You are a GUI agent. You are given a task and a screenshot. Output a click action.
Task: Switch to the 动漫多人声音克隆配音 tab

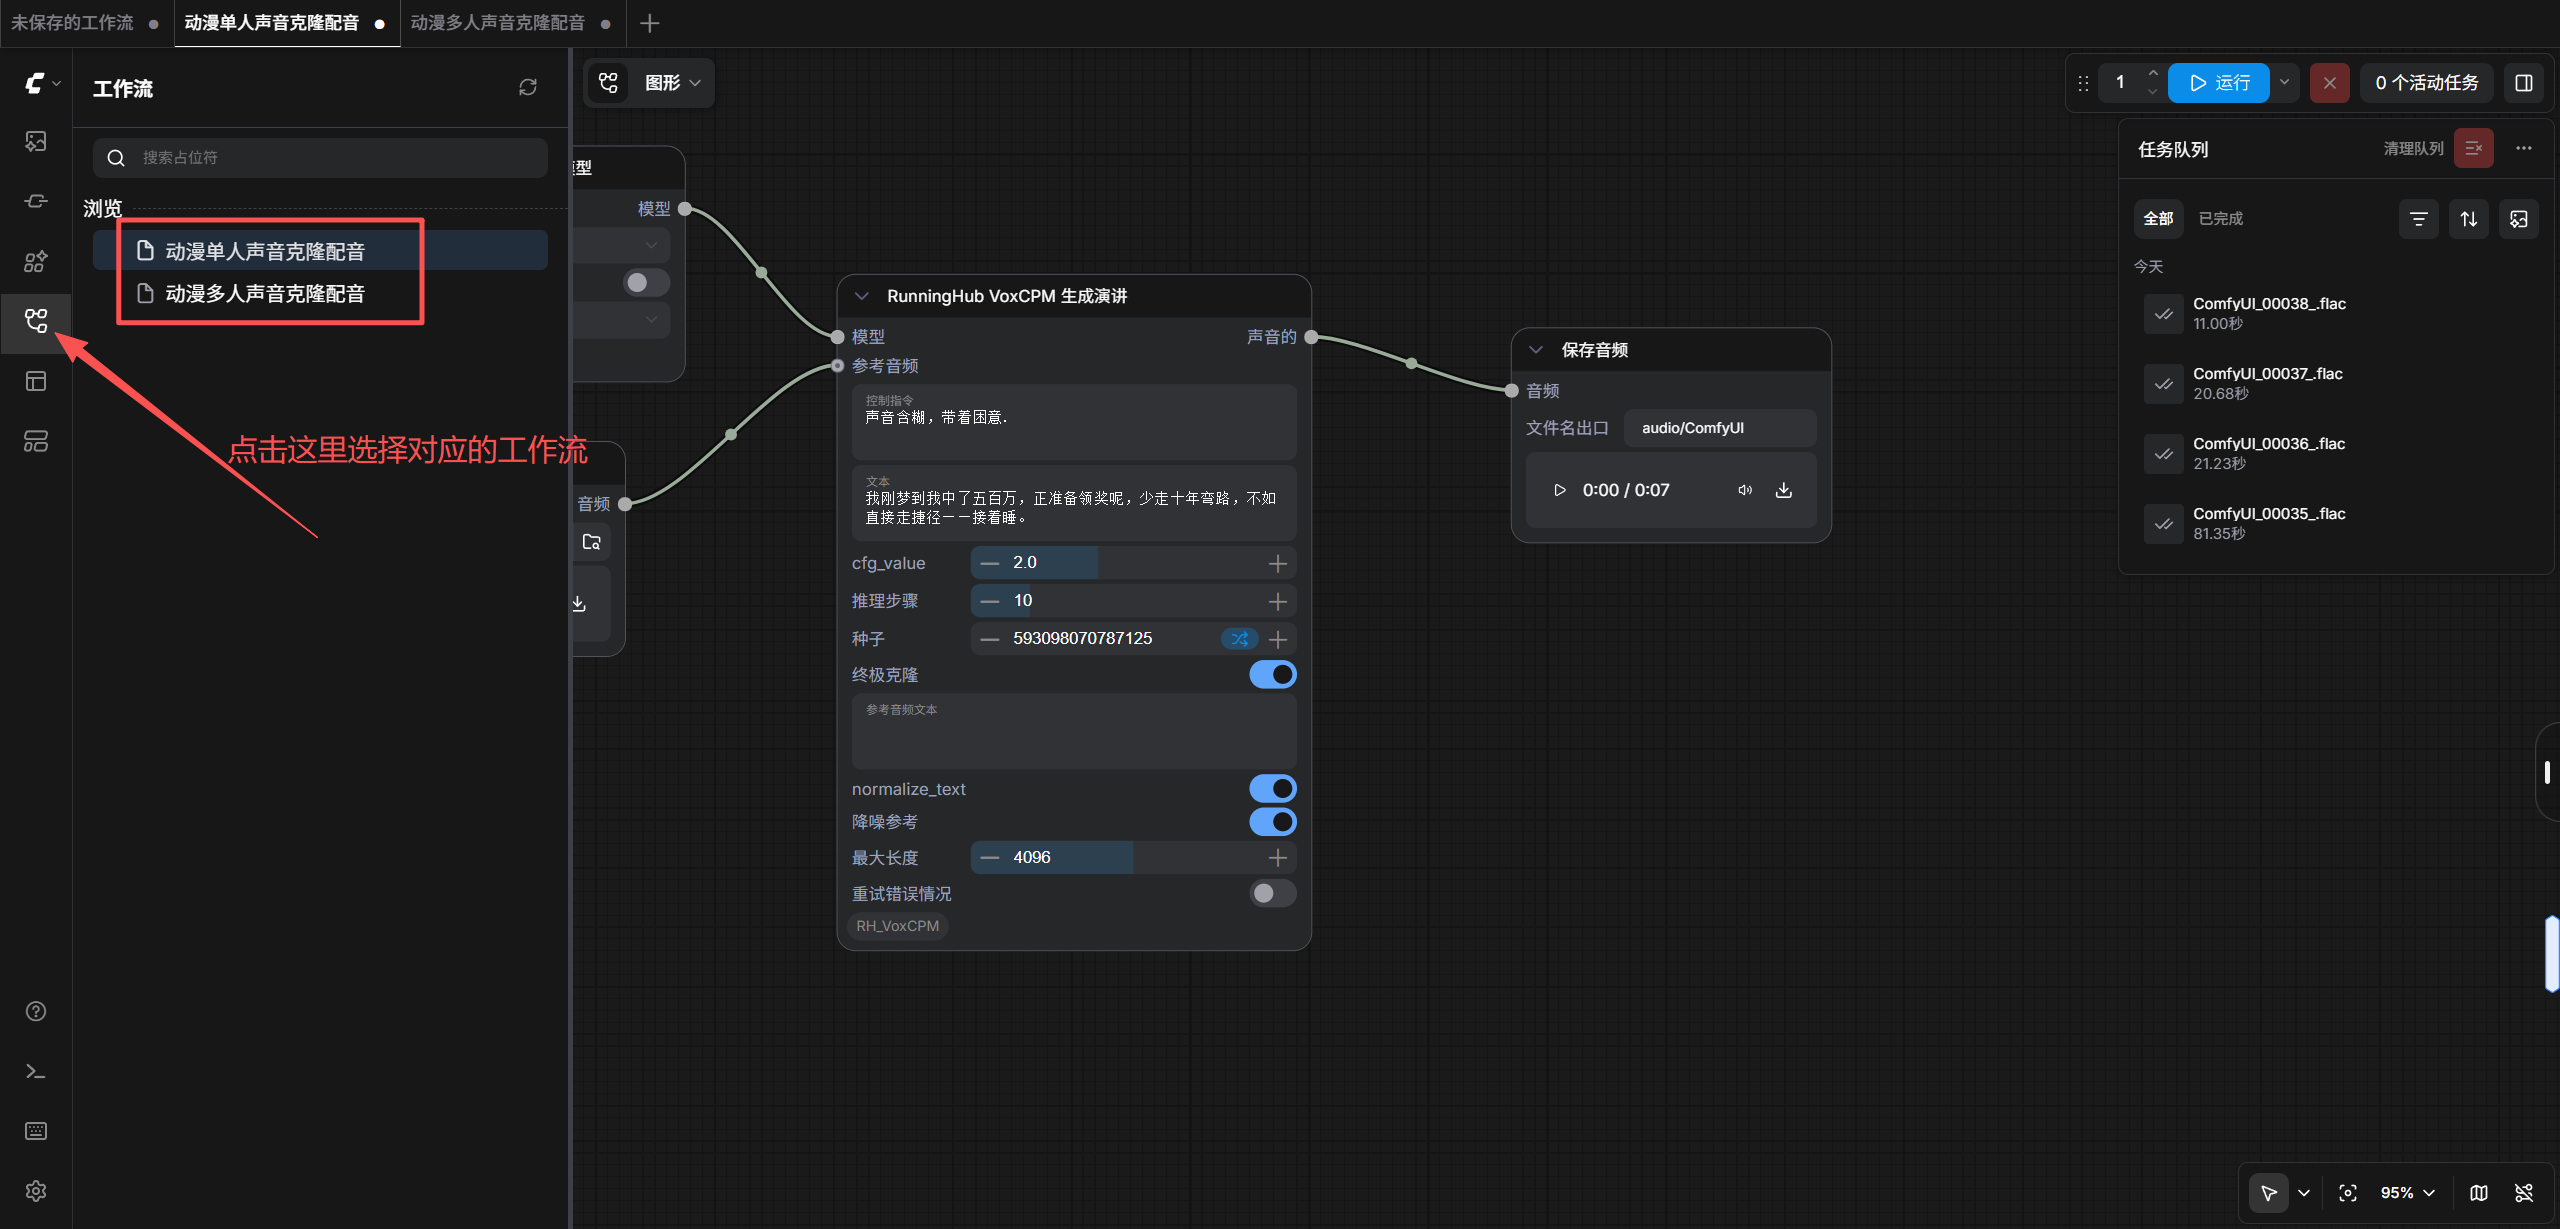(498, 23)
